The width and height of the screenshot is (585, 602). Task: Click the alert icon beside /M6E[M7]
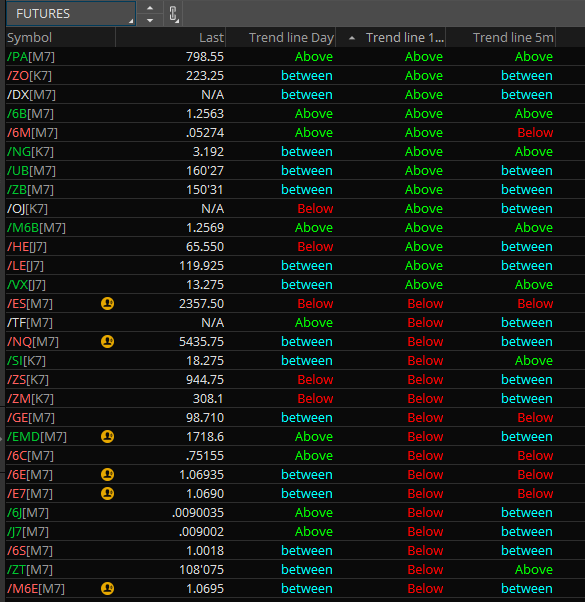(x=107, y=589)
